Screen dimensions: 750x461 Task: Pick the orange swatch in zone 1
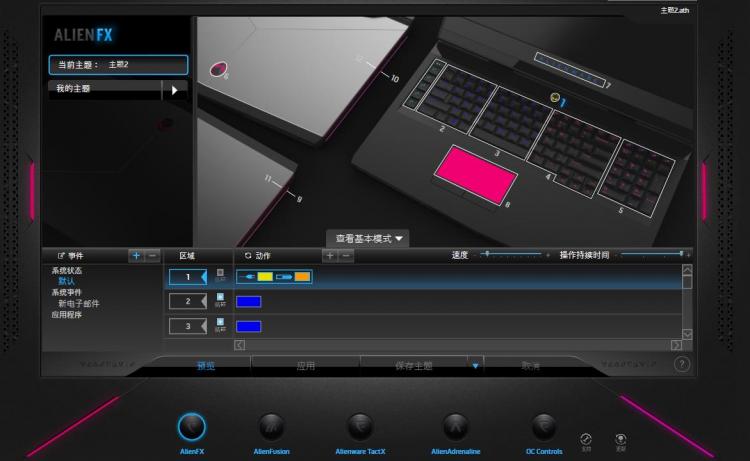point(302,276)
